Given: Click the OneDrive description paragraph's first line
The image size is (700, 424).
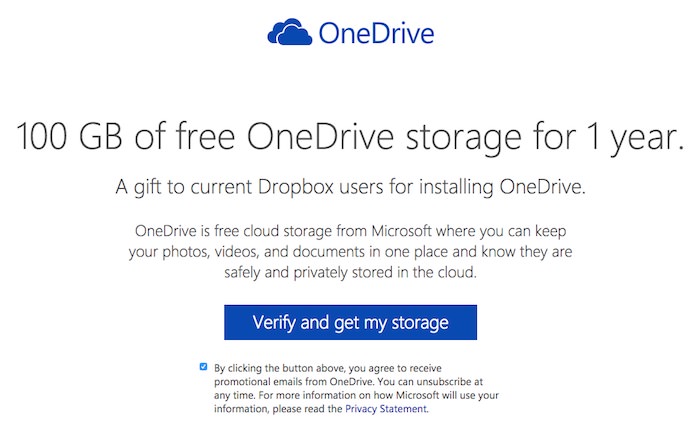Looking at the screenshot, I should (x=350, y=231).
